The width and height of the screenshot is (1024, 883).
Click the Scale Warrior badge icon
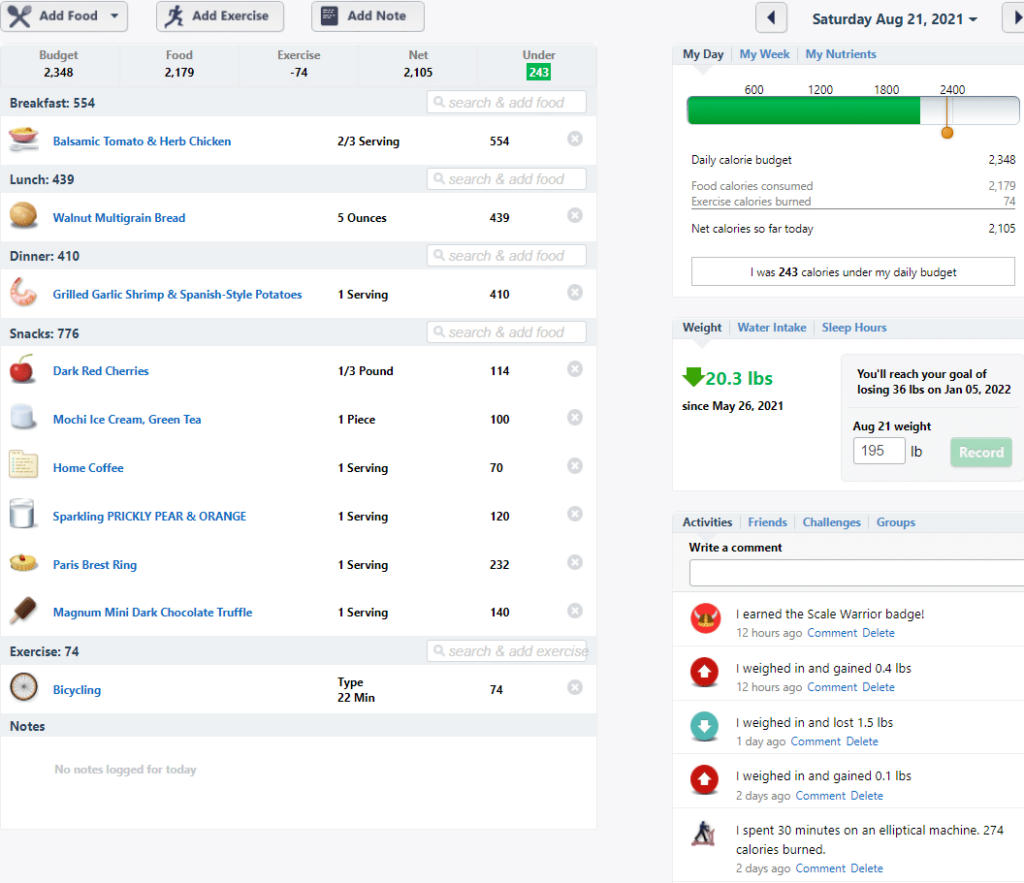point(705,618)
